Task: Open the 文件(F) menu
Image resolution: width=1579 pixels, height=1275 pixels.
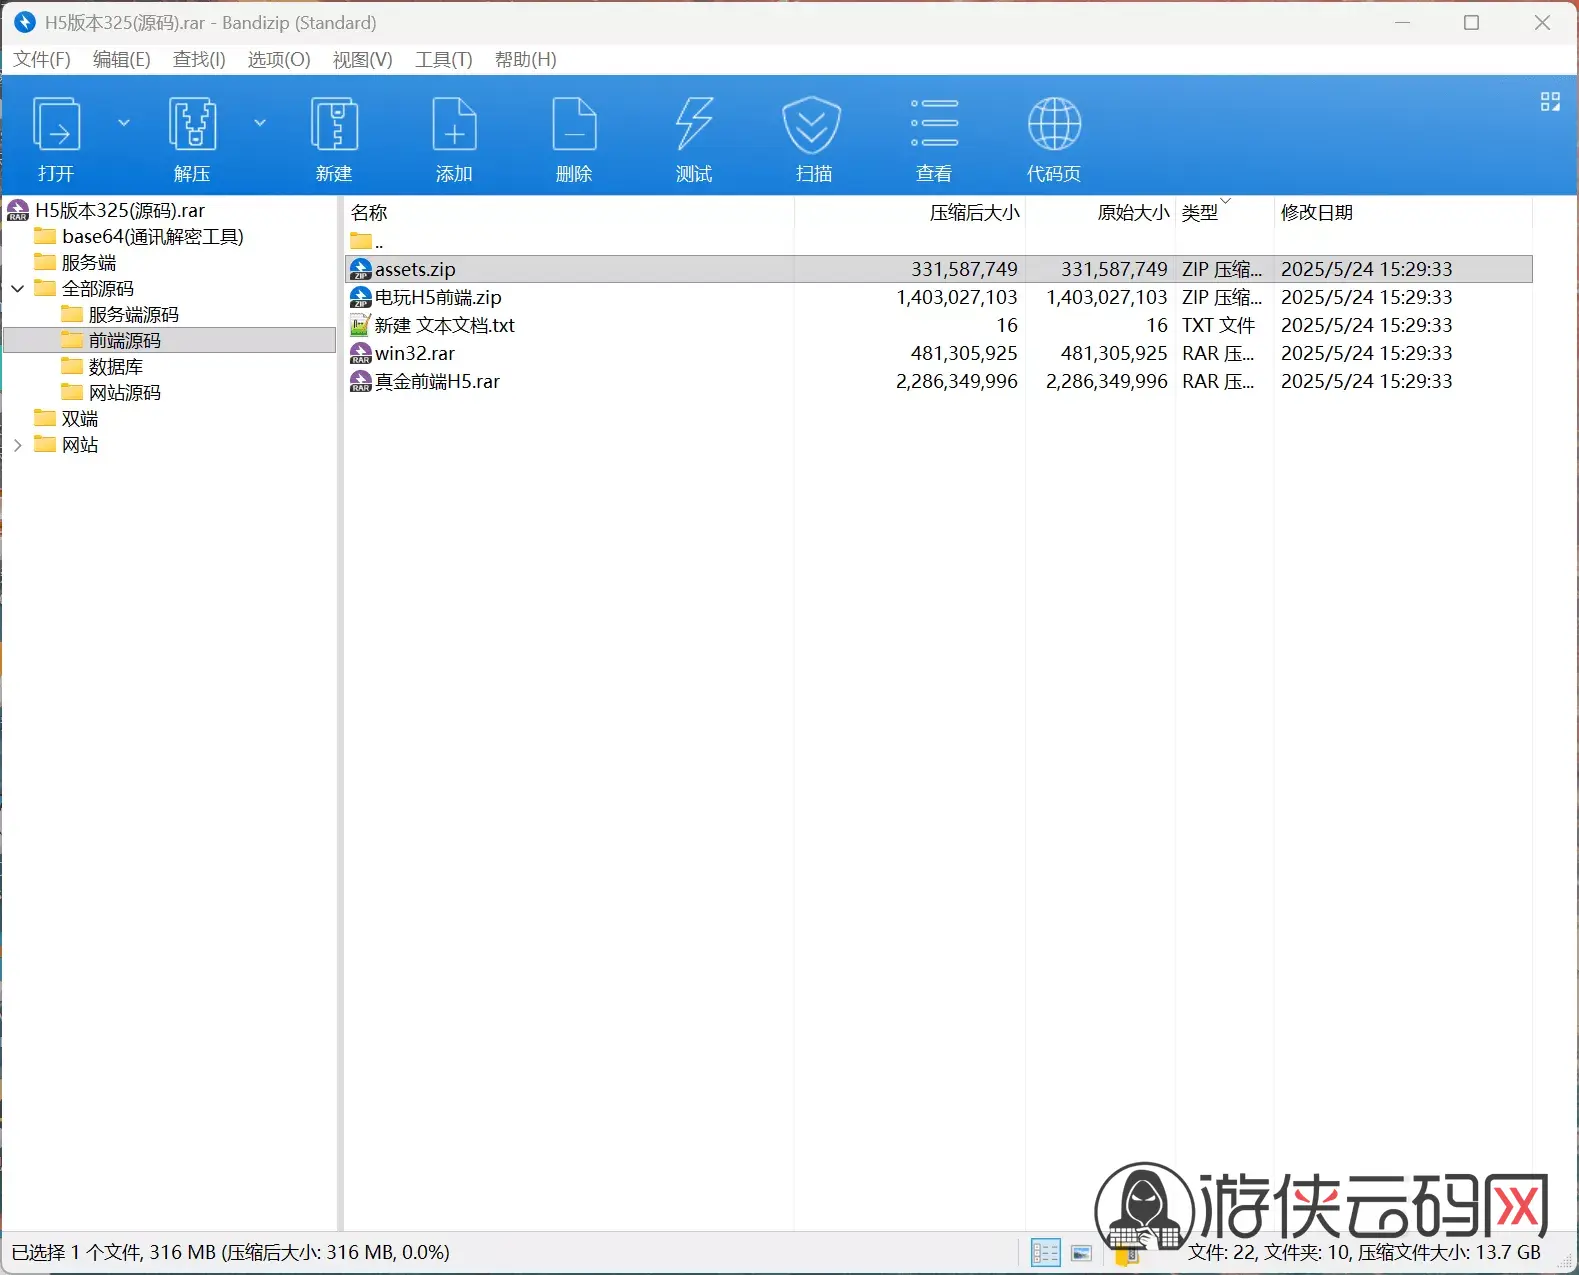Action: (x=42, y=60)
